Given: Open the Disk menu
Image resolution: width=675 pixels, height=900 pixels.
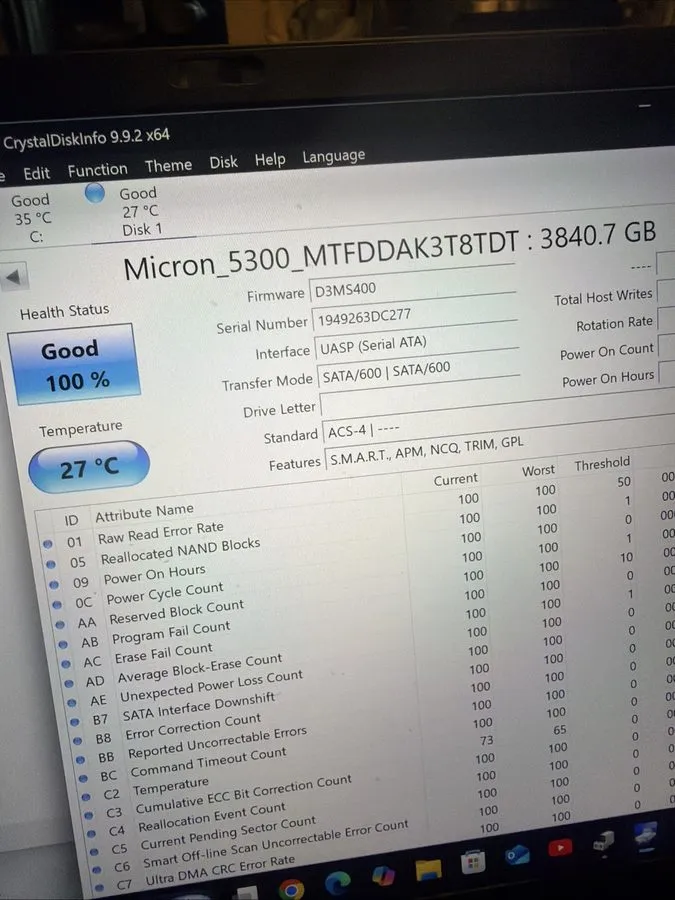Looking at the screenshot, I should (x=223, y=162).
